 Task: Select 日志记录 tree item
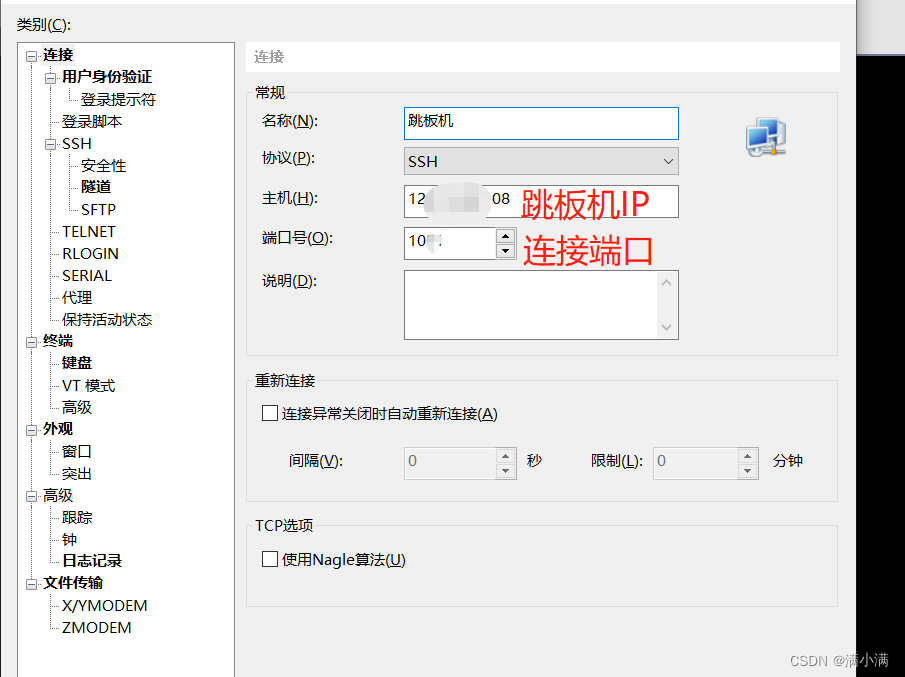point(92,560)
